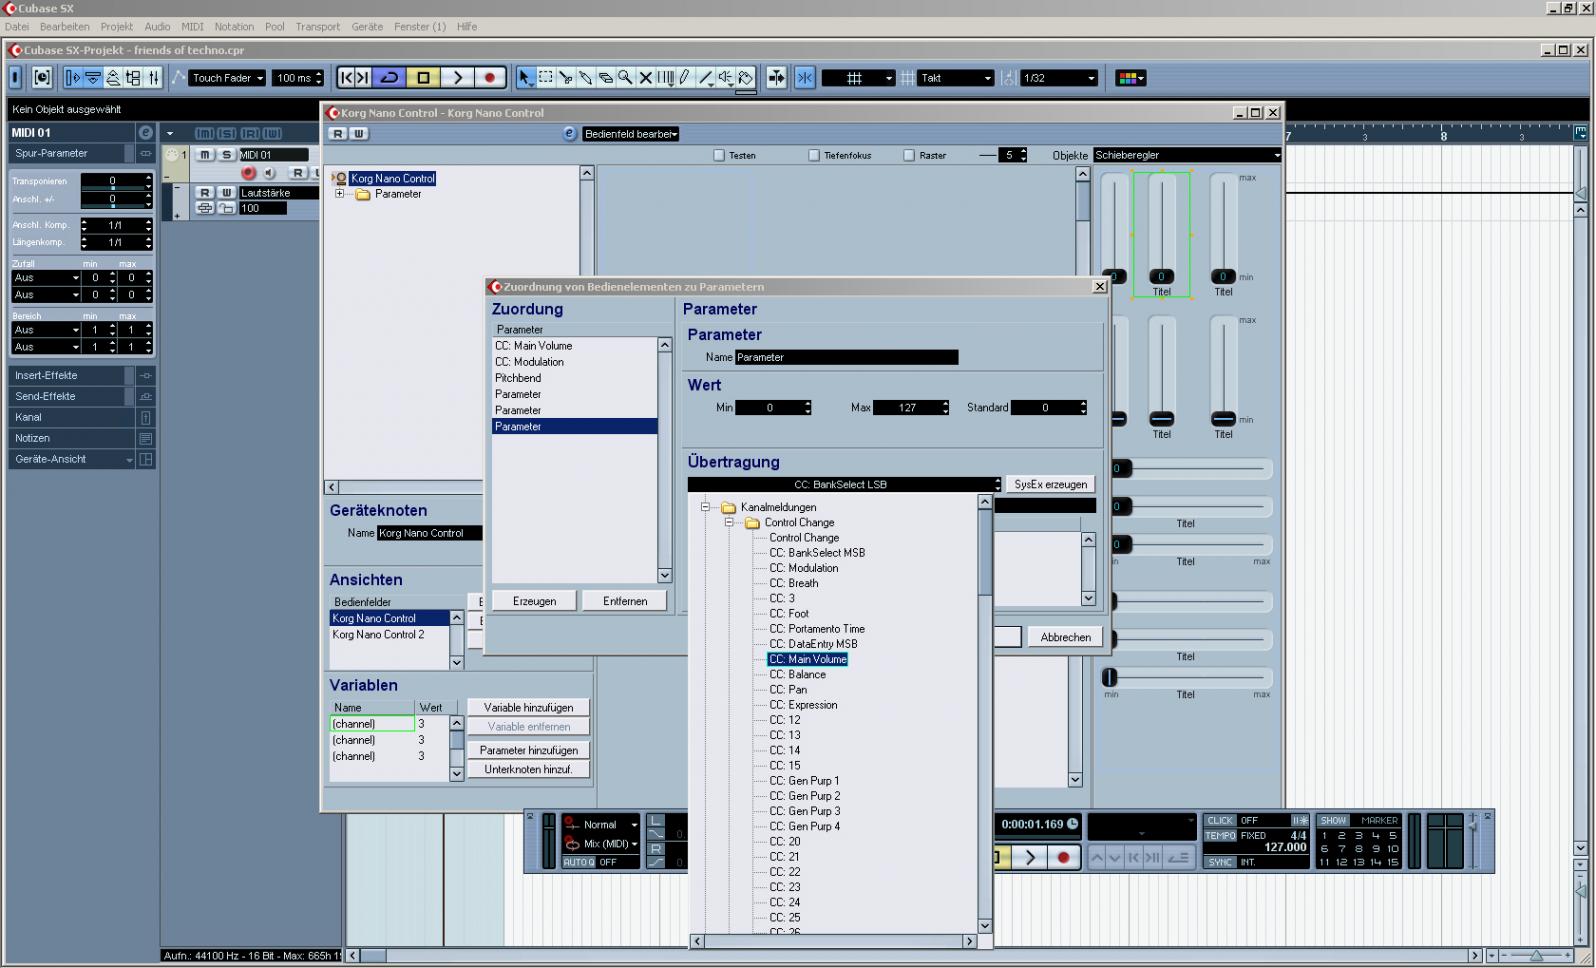Select the Zoom magnifier tool
1596x968 pixels.
click(x=625, y=78)
